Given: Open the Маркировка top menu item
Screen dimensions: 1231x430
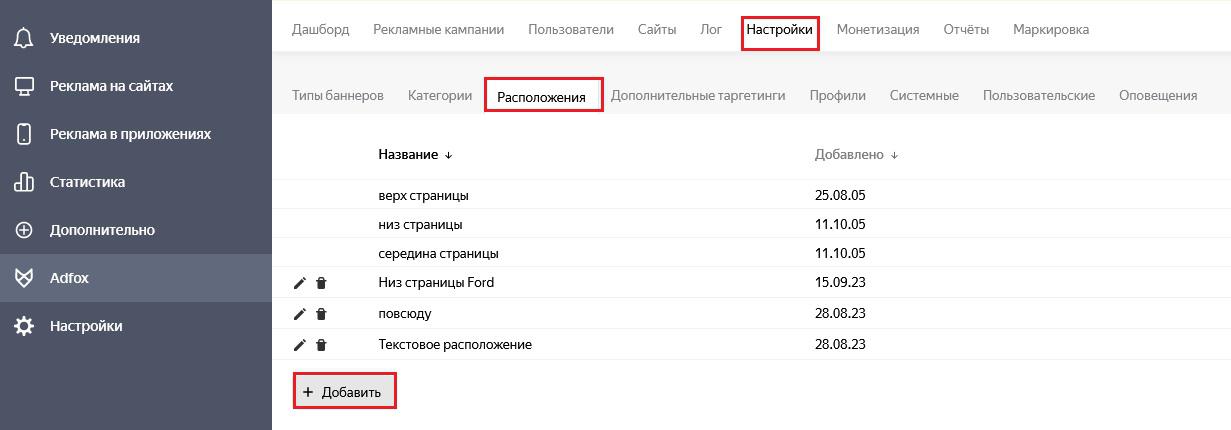Looking at the screenshot, I should click(1051, 29).
